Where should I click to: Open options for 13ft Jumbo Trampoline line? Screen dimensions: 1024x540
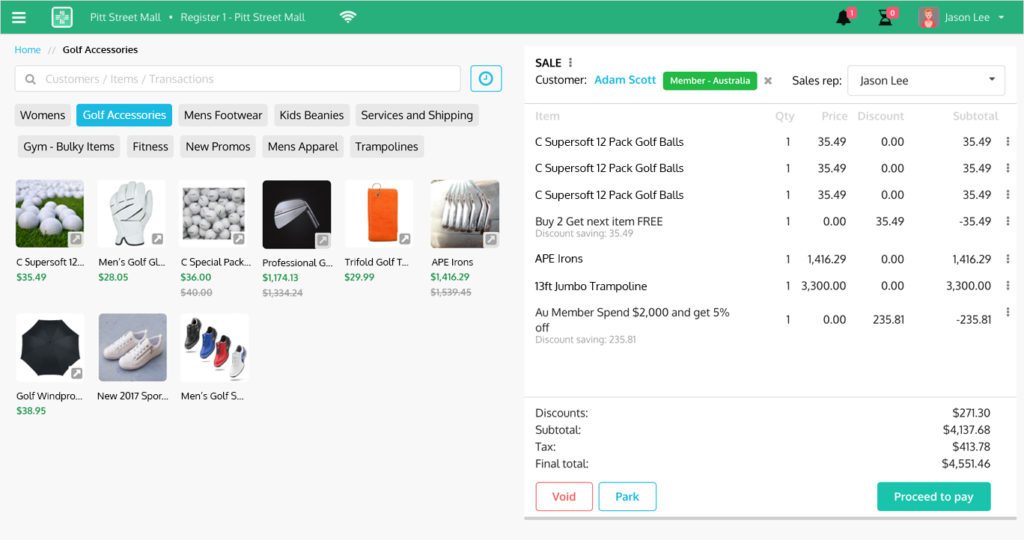point(1007,286)
